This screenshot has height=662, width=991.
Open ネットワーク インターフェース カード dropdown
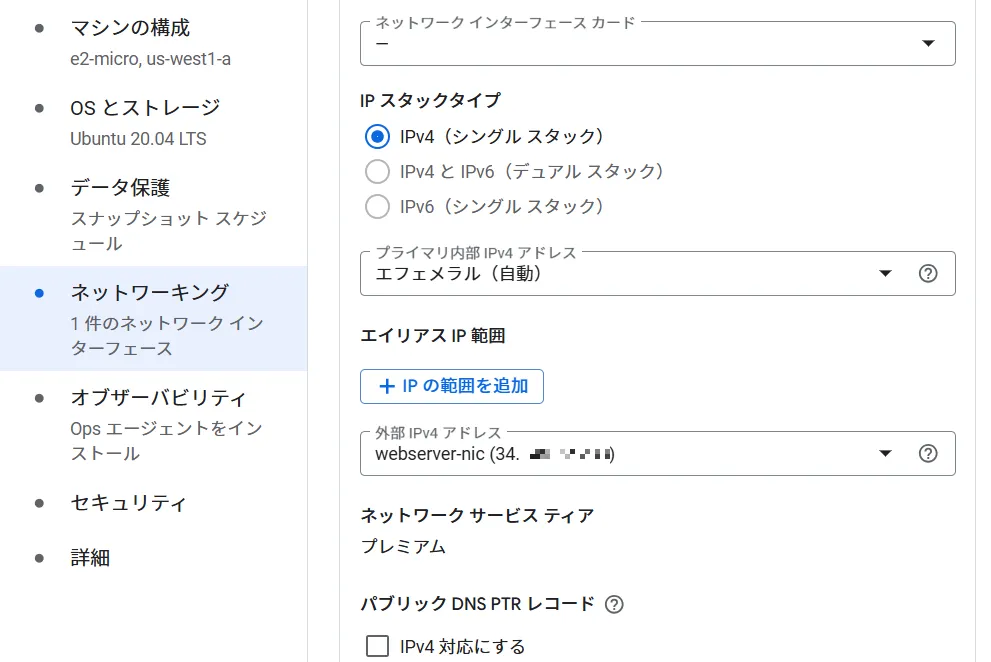(657, 43)
